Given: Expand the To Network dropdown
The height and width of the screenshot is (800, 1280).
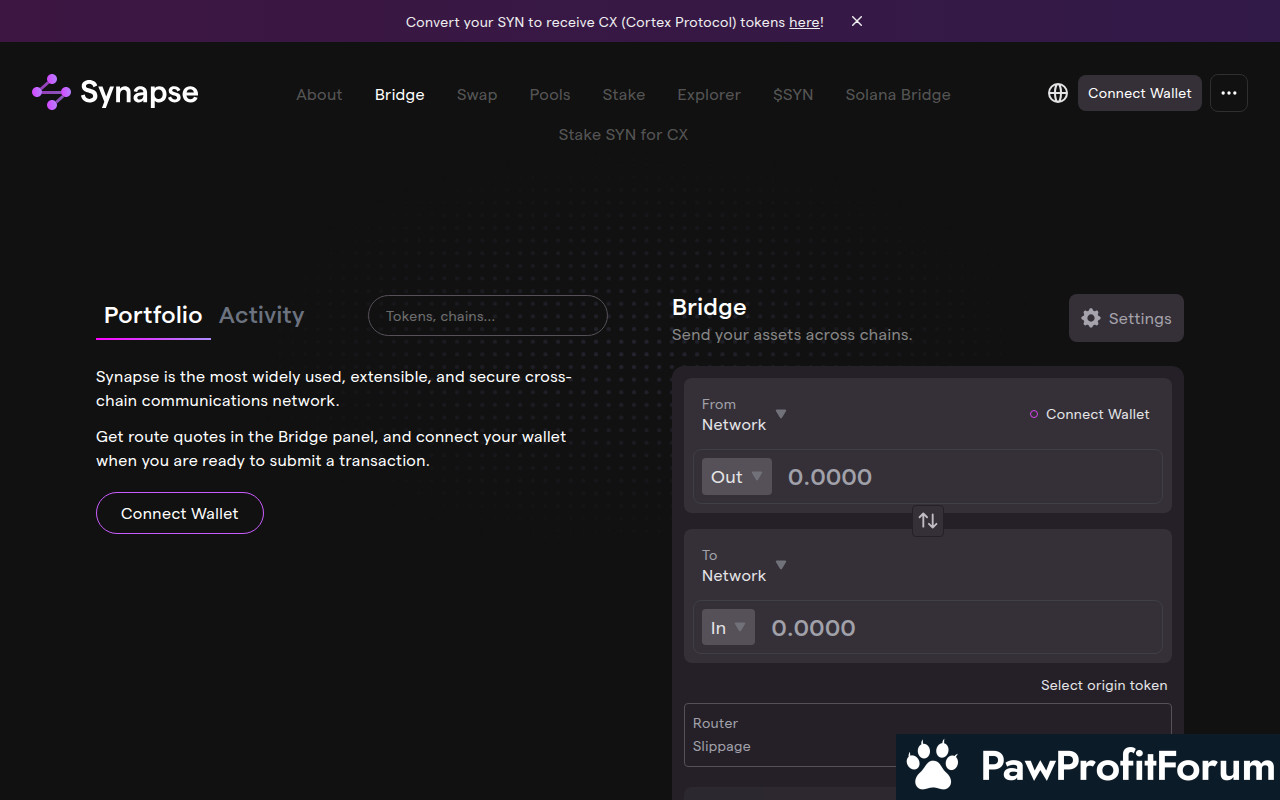Looking at the screenshot, I should [744, 565].
